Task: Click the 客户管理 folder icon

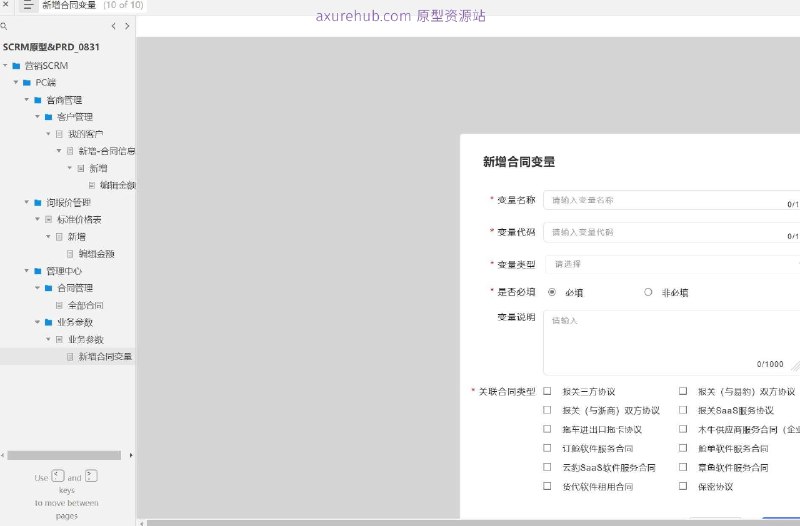Action: point(48,117)
